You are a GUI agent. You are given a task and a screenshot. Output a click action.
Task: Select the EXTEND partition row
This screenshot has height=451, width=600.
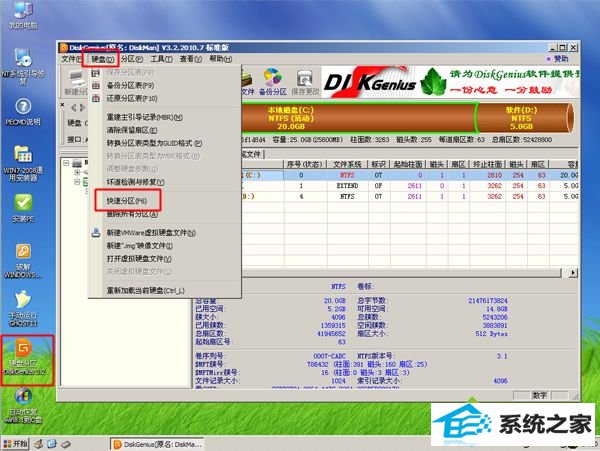point(409,186)
